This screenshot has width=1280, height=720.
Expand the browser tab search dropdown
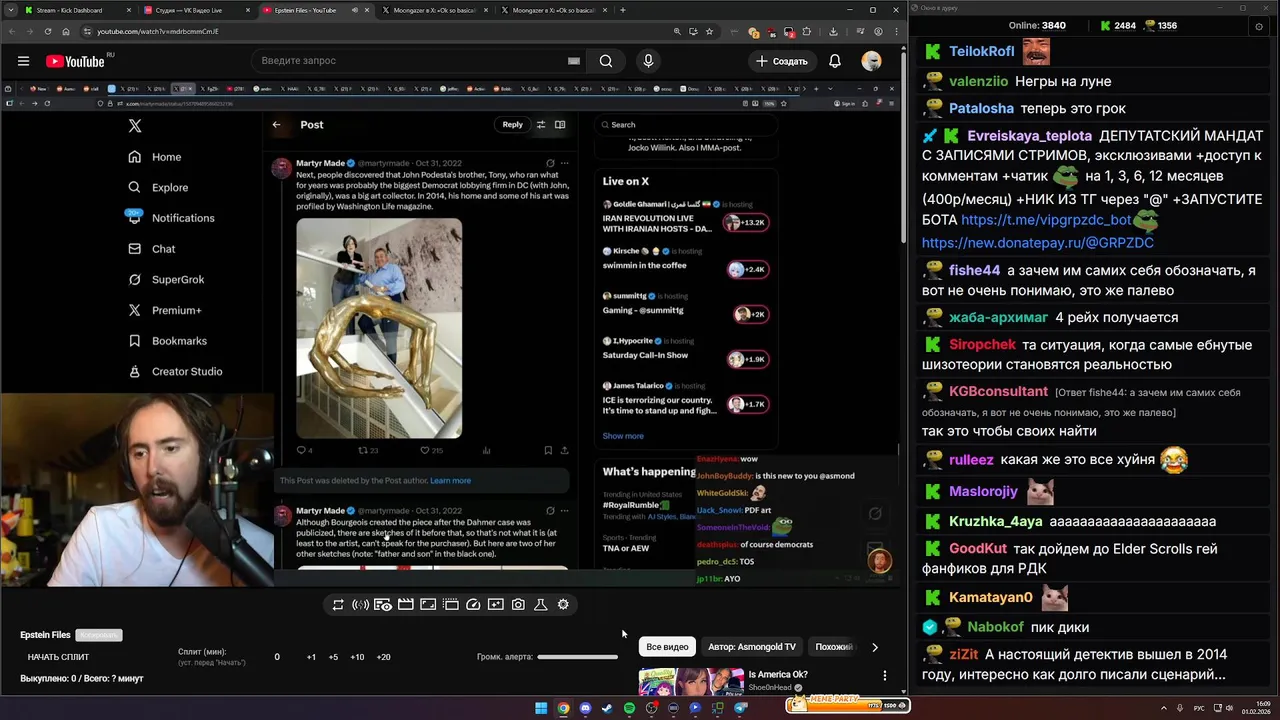click(x=9, y=10)
